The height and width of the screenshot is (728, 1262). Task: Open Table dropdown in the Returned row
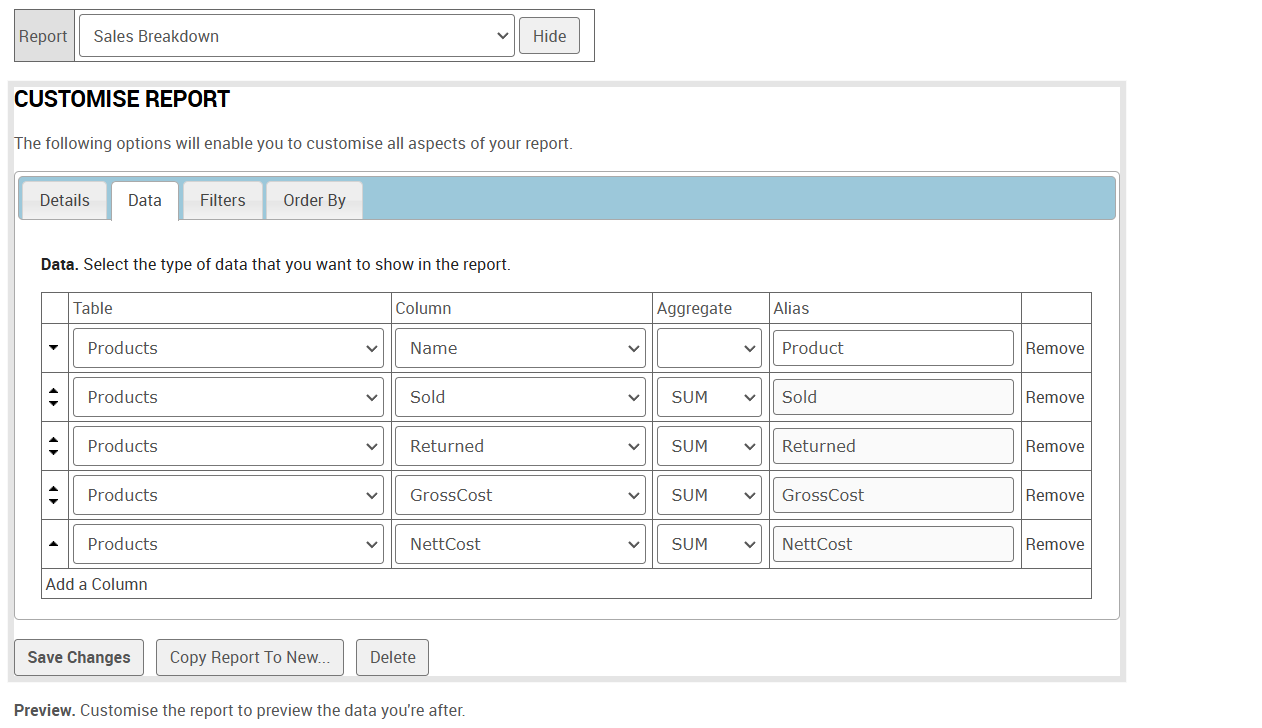tap(228, 446)
